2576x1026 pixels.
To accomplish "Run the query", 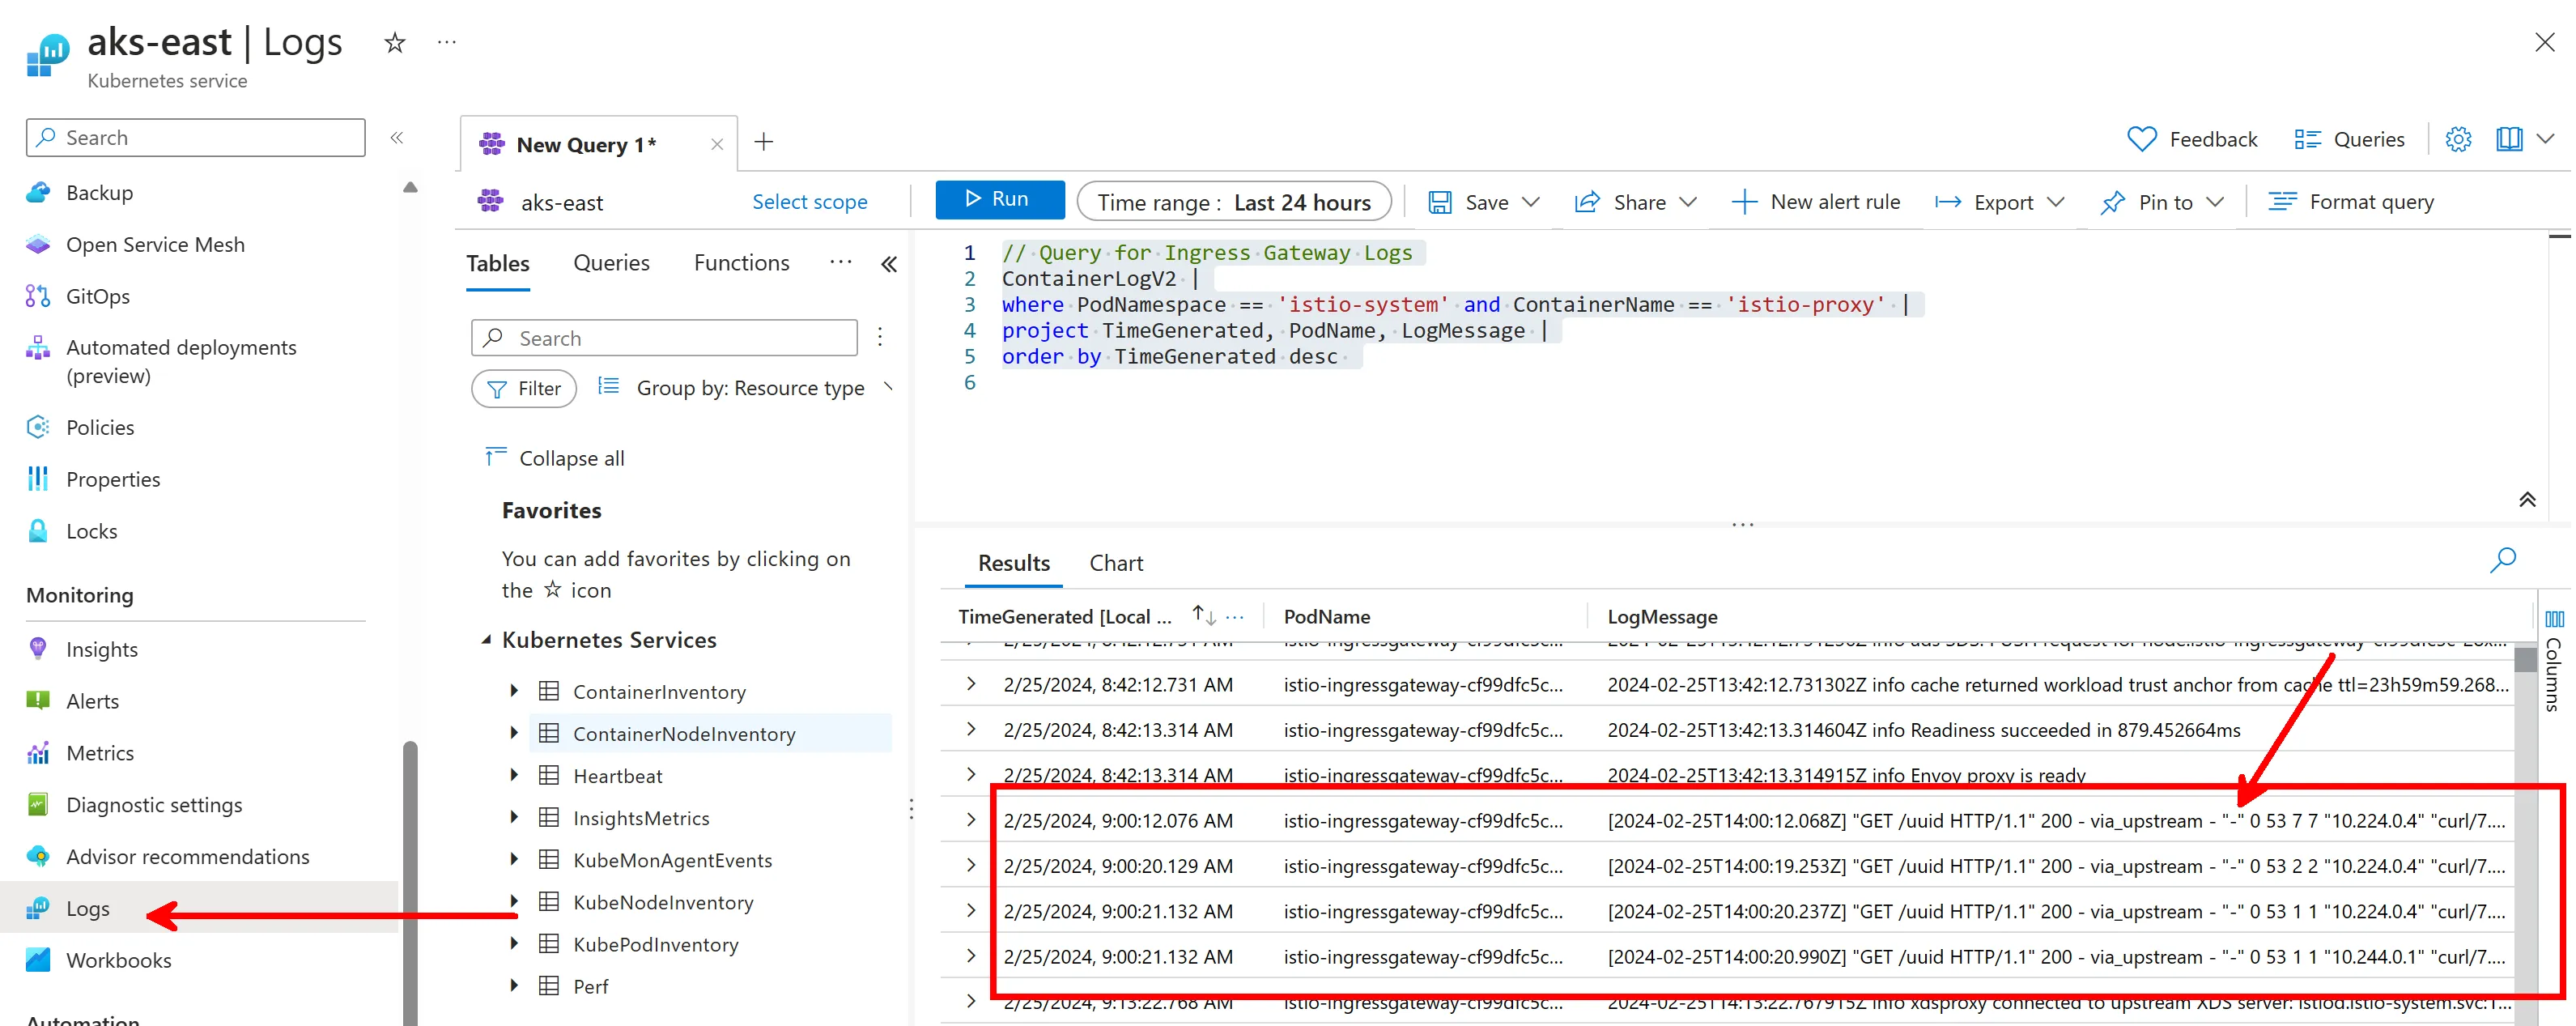I will click(999, 199).
